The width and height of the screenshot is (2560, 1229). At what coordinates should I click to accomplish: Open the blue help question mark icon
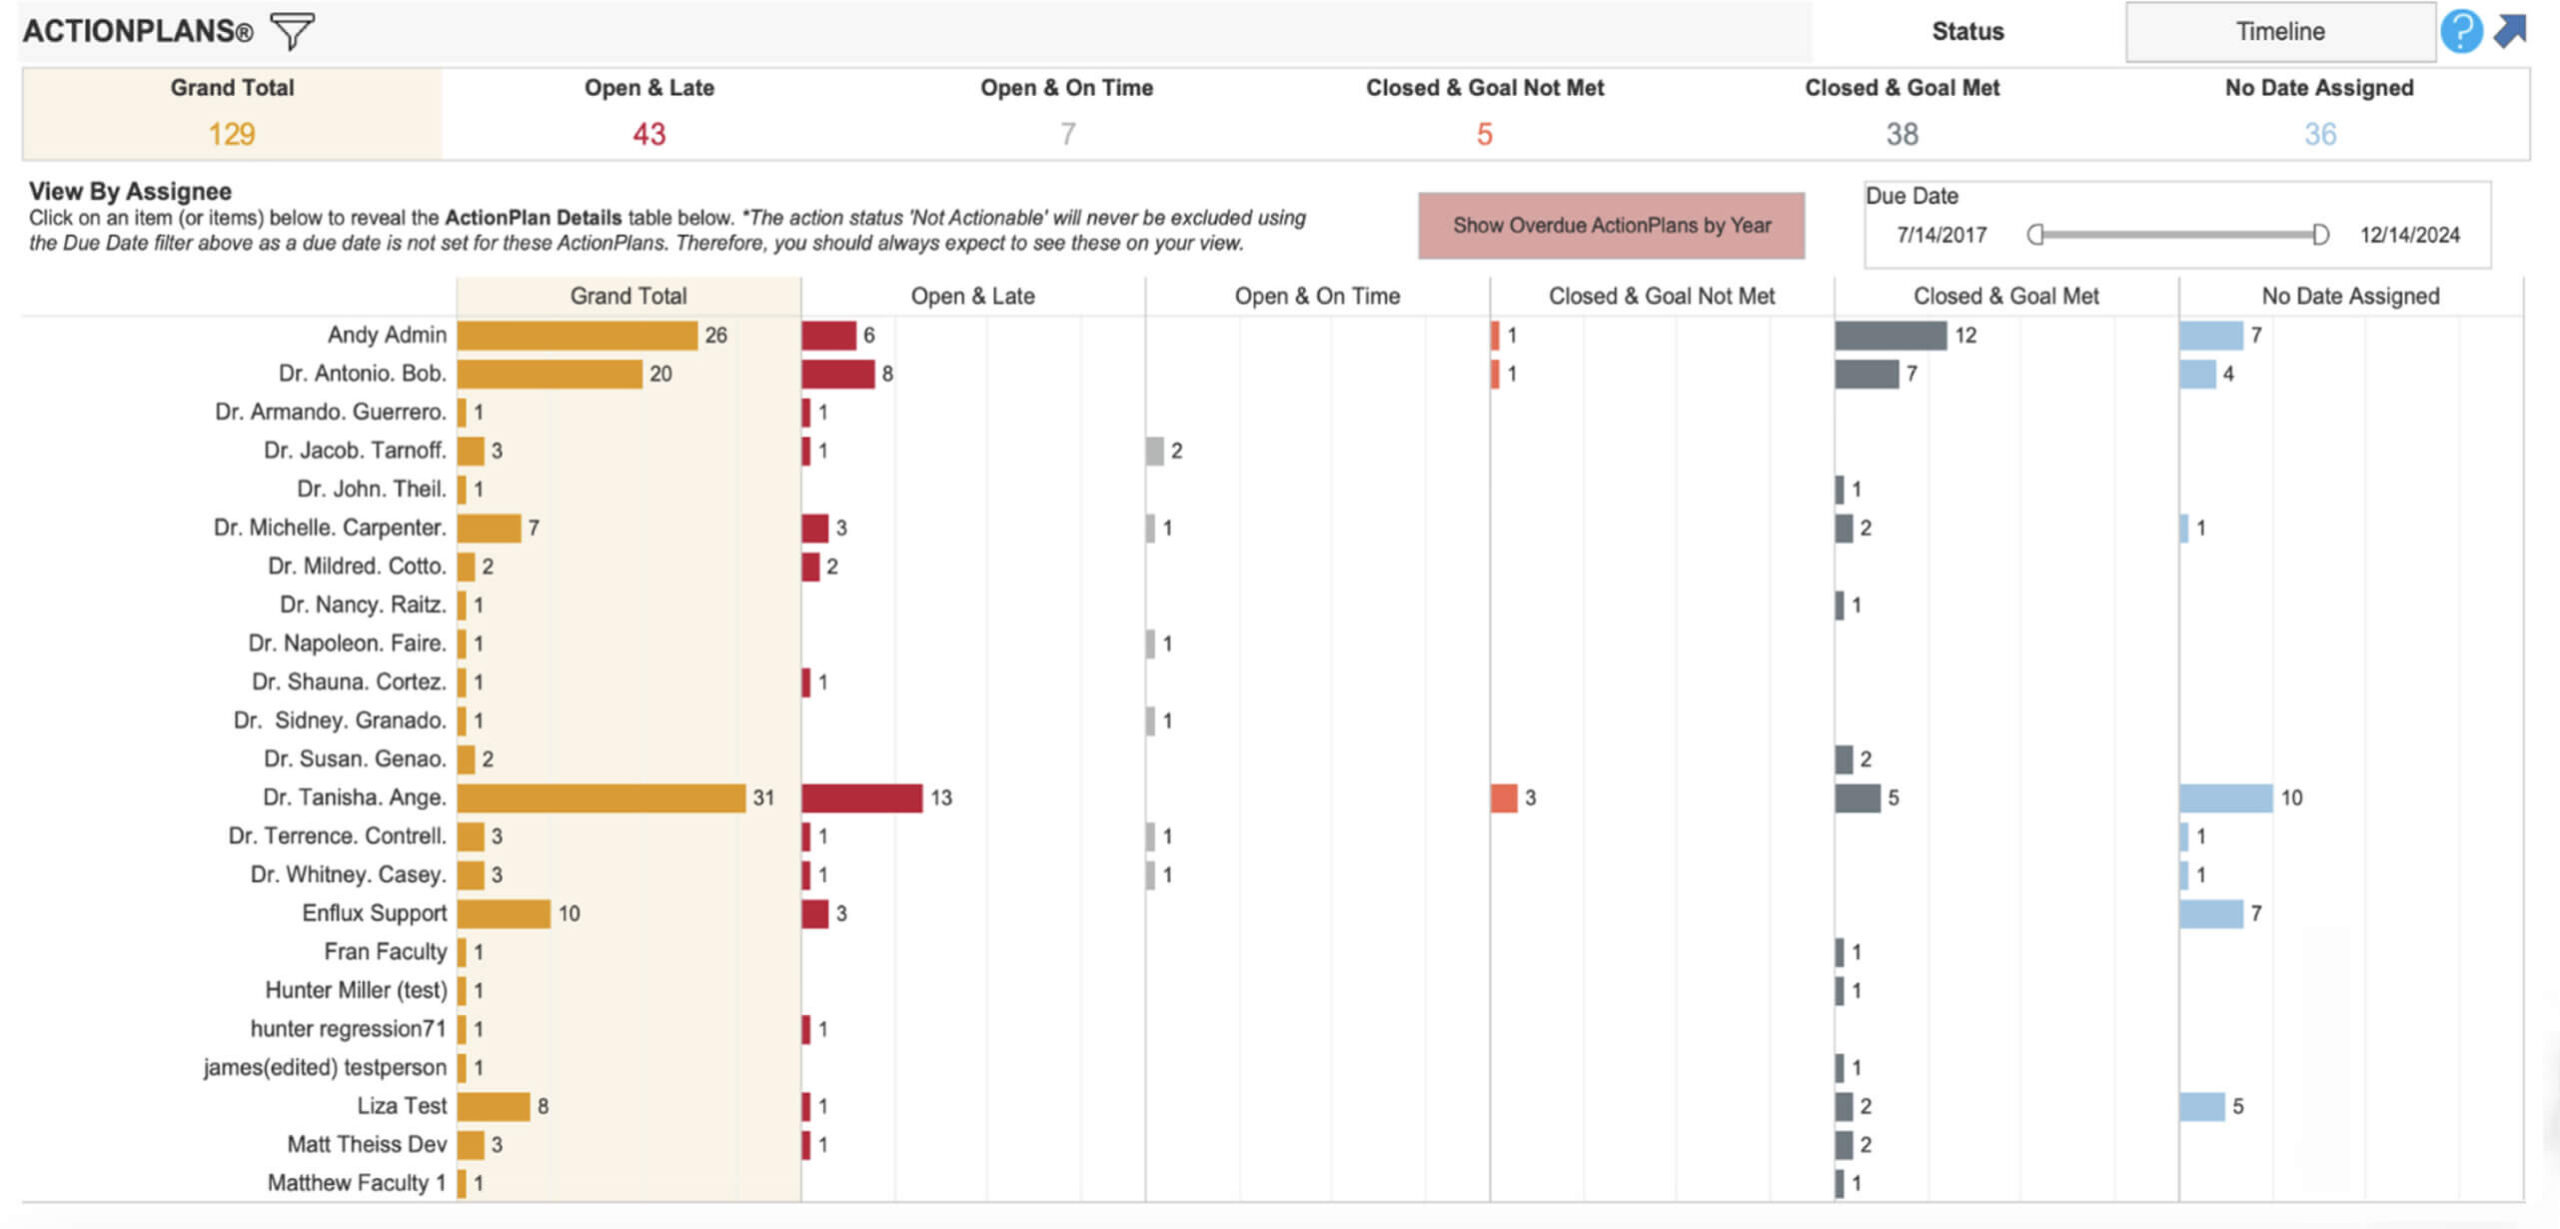[x=2461, y=31]
